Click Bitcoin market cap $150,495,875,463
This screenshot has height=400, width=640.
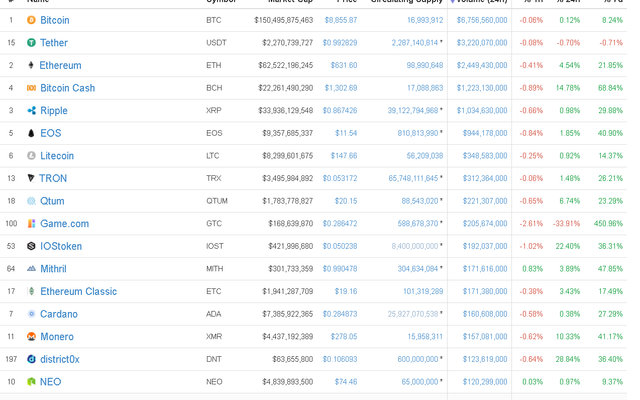284,20
